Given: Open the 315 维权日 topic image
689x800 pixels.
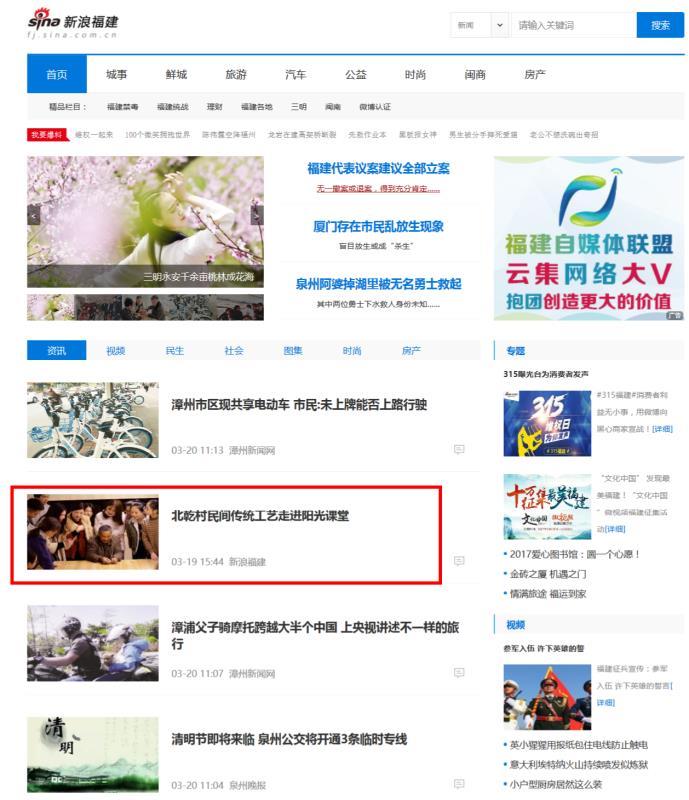Looking at the screenshot, I should tap(547, 423).
